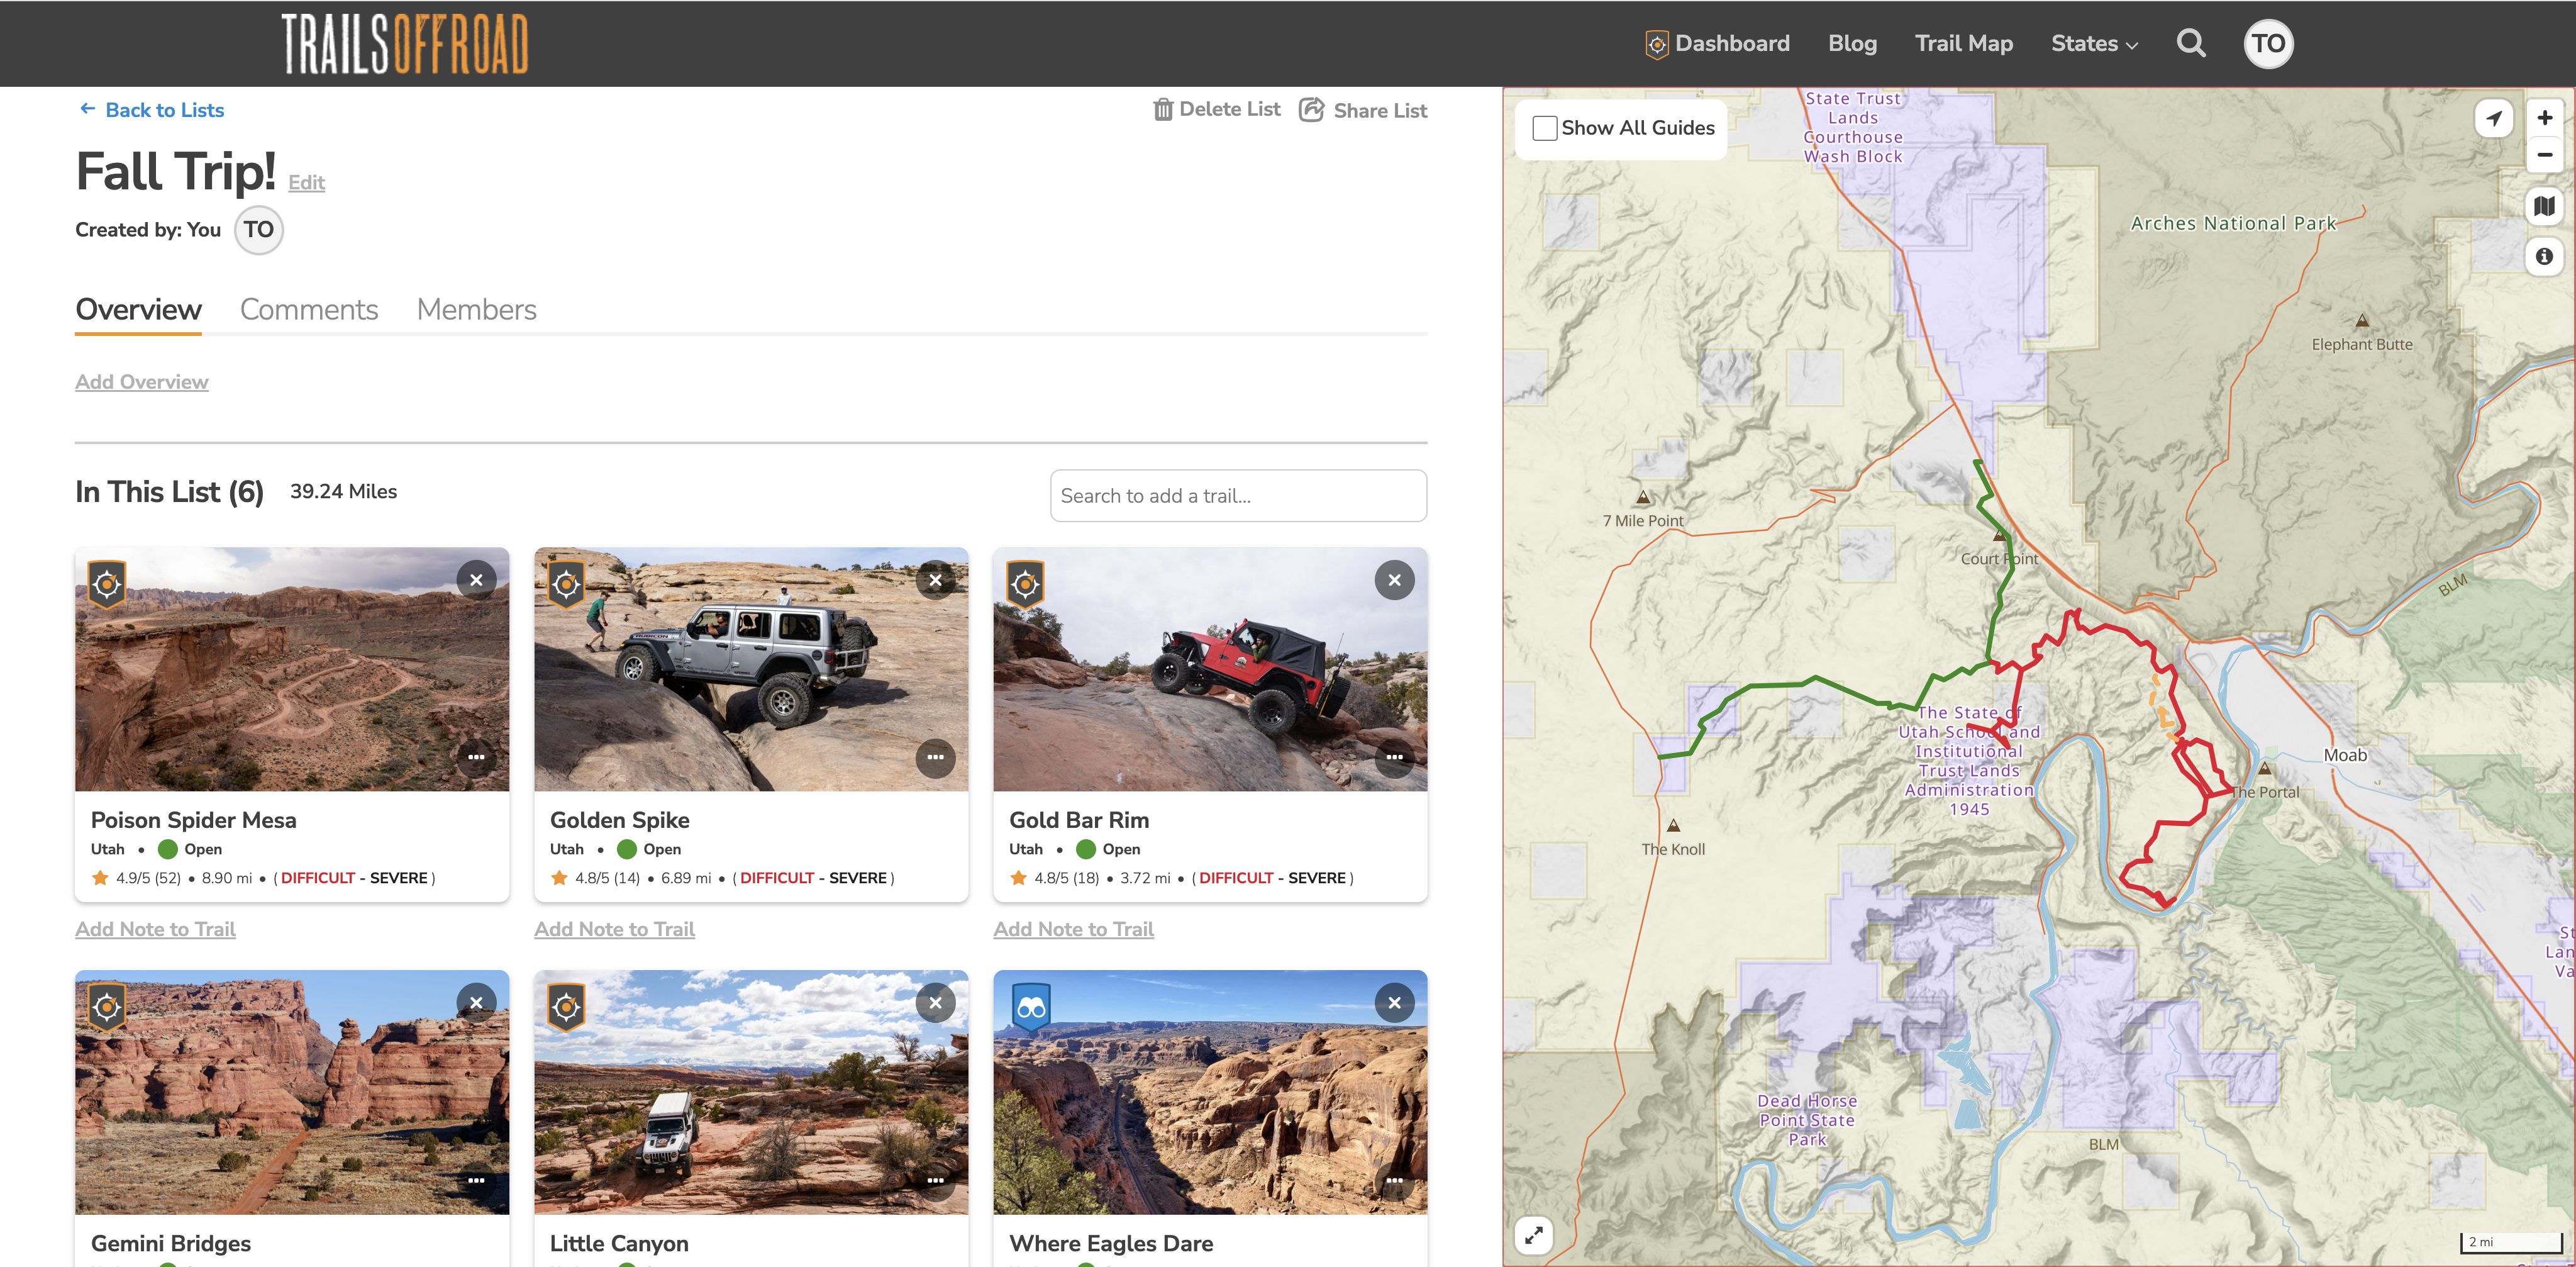Open the Gemini Bridges trail photo

(x=292, y=1092)
